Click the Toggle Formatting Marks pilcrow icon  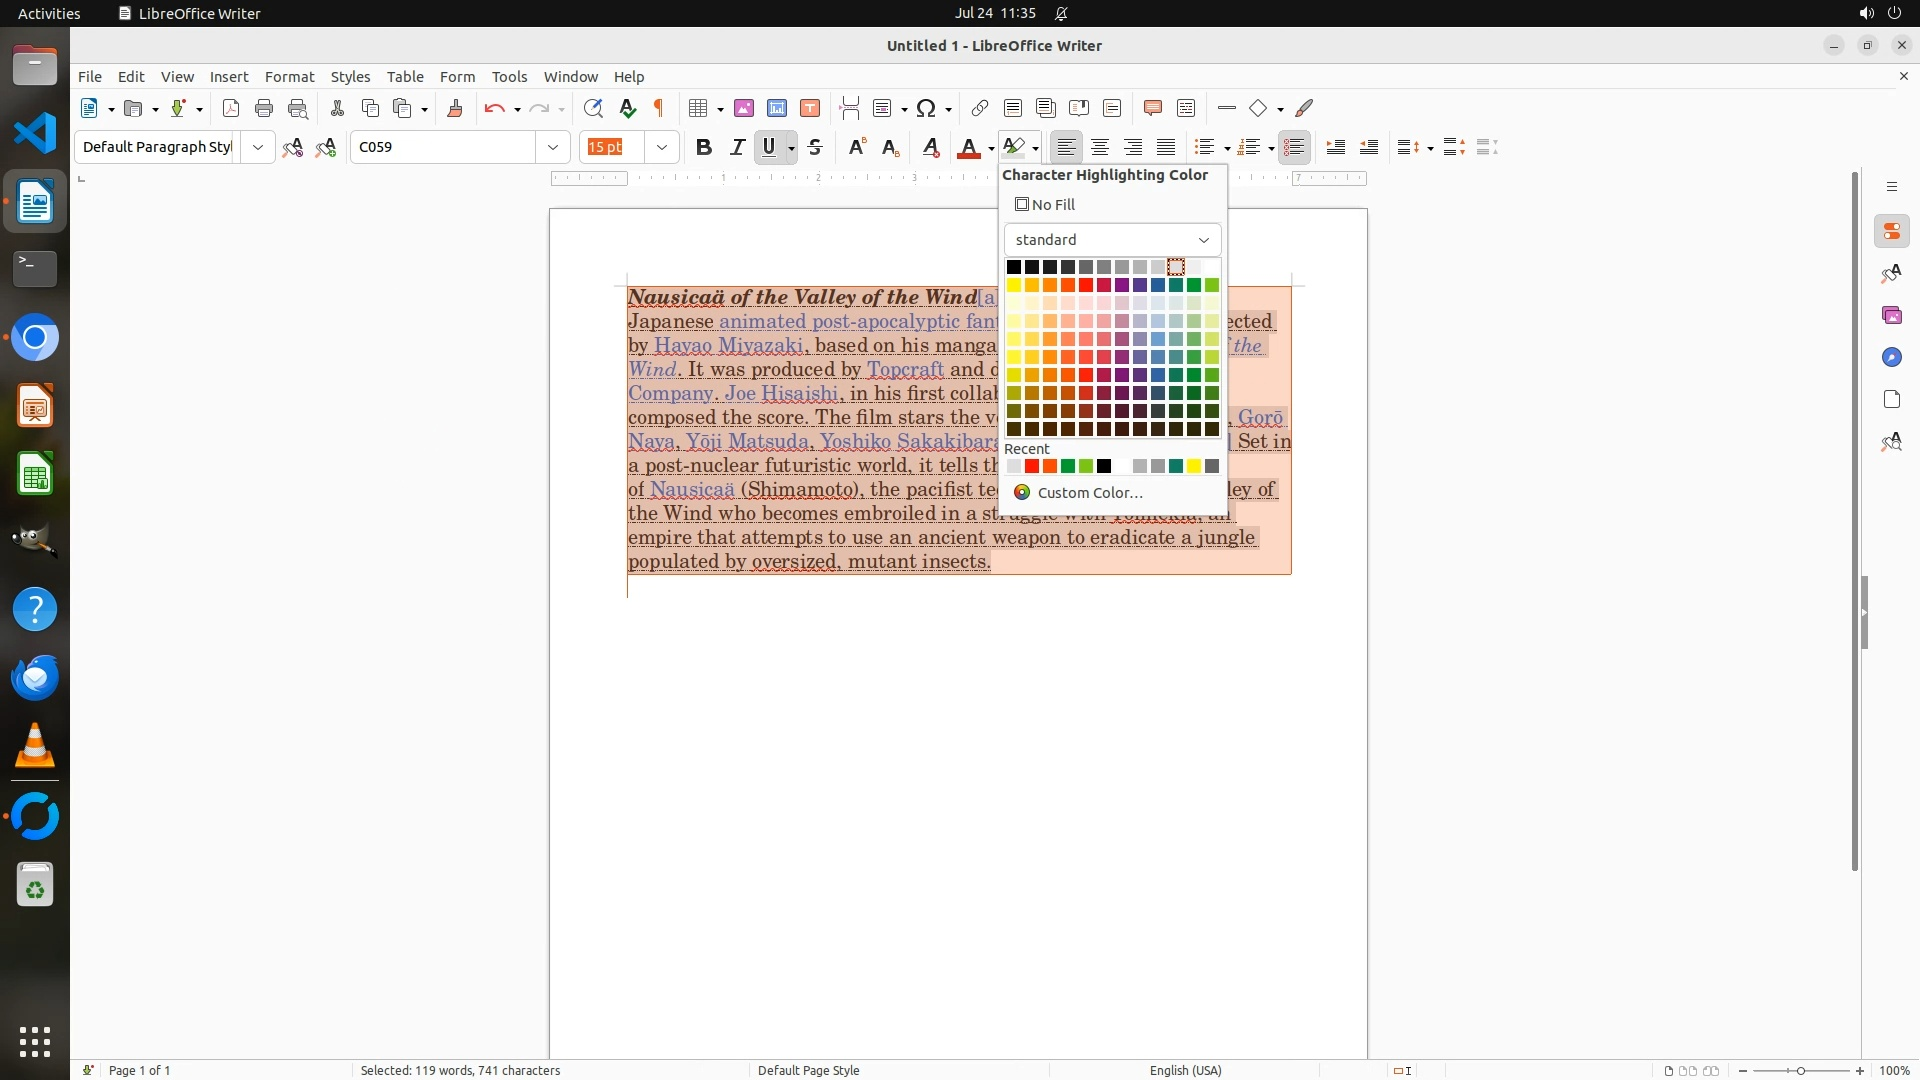(x=659, y=109)
